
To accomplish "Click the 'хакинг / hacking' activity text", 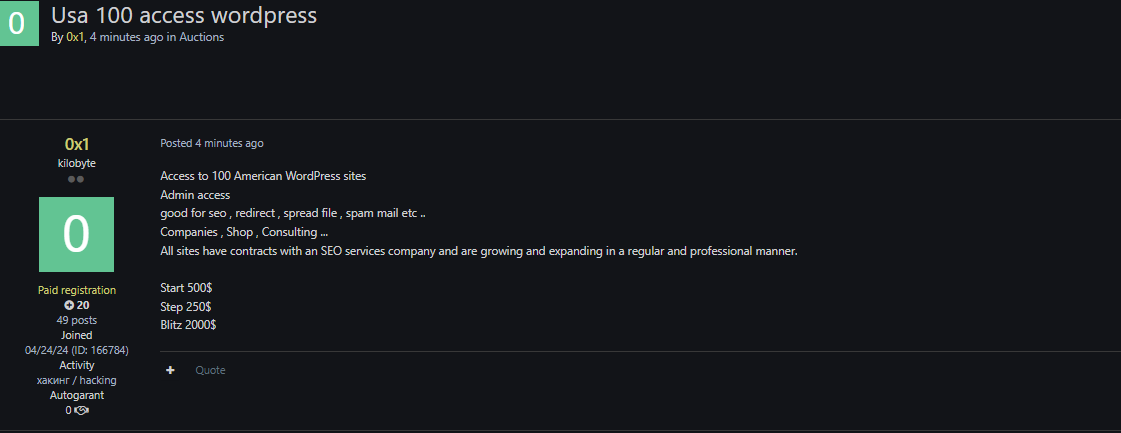I will point(76,380).
